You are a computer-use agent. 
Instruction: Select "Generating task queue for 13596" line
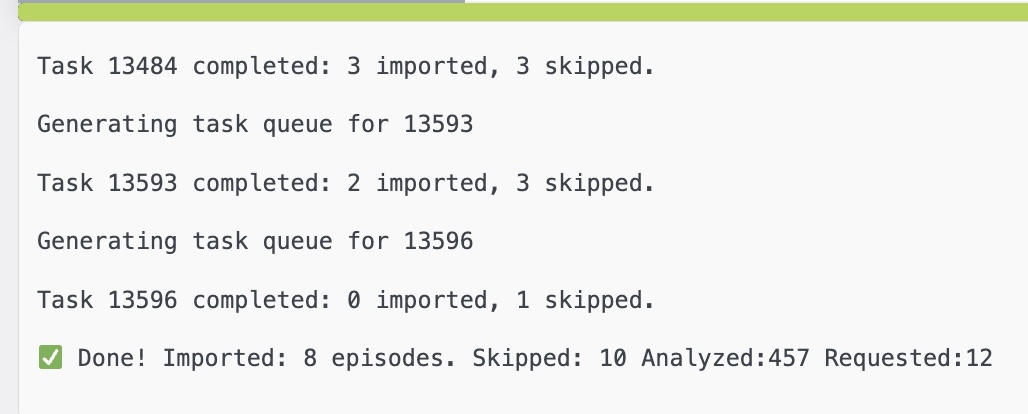255,241
